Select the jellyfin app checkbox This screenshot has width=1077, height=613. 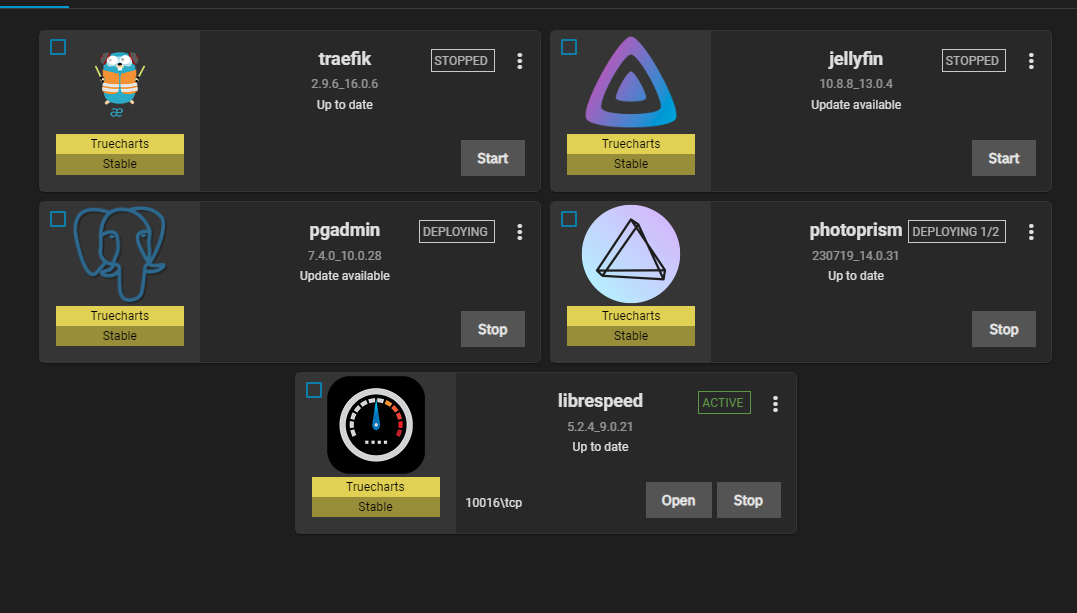tap(569, 47)
